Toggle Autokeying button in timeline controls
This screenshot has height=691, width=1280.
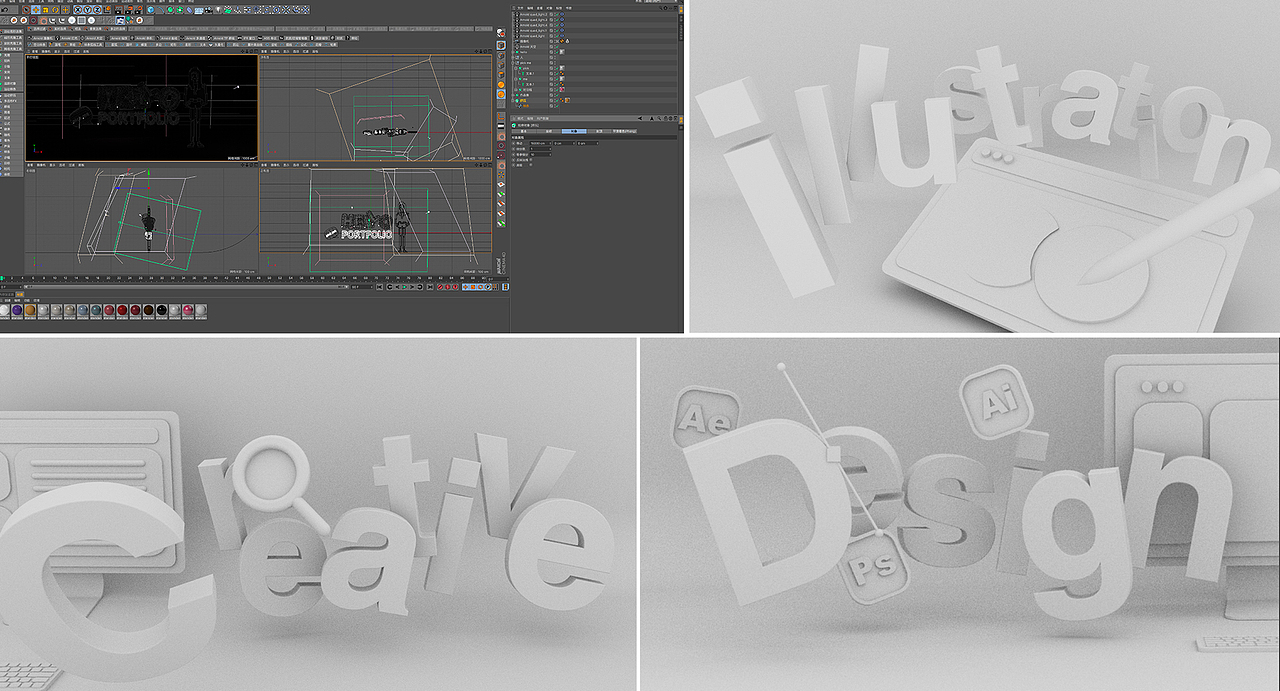[447, 287]
